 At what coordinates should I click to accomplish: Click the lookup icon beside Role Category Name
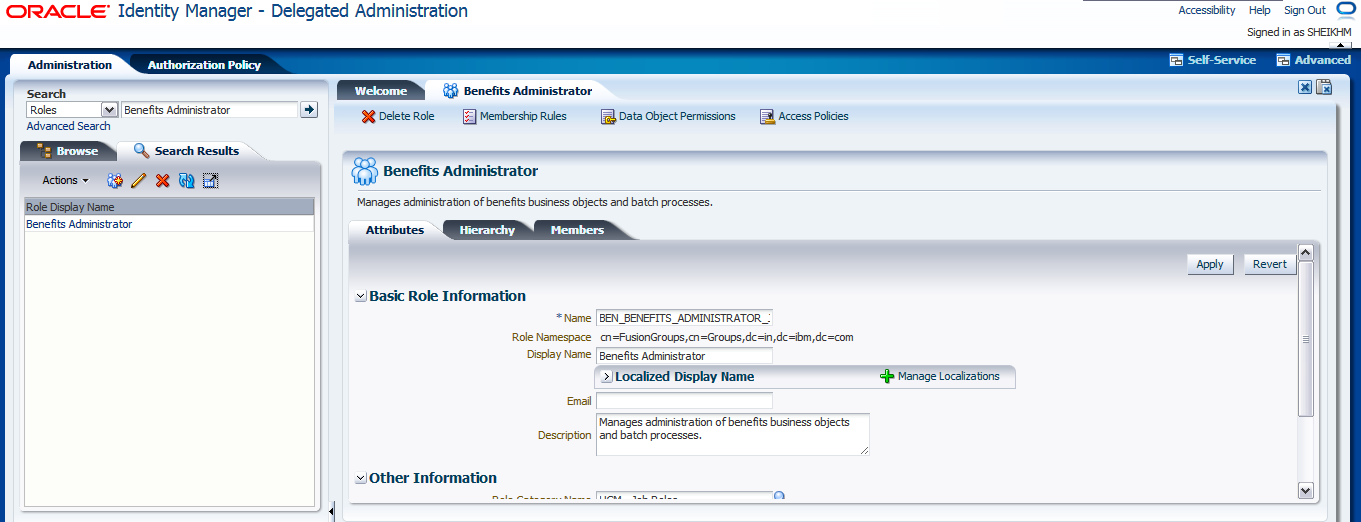pyautogui.click(x=780, y=496)
